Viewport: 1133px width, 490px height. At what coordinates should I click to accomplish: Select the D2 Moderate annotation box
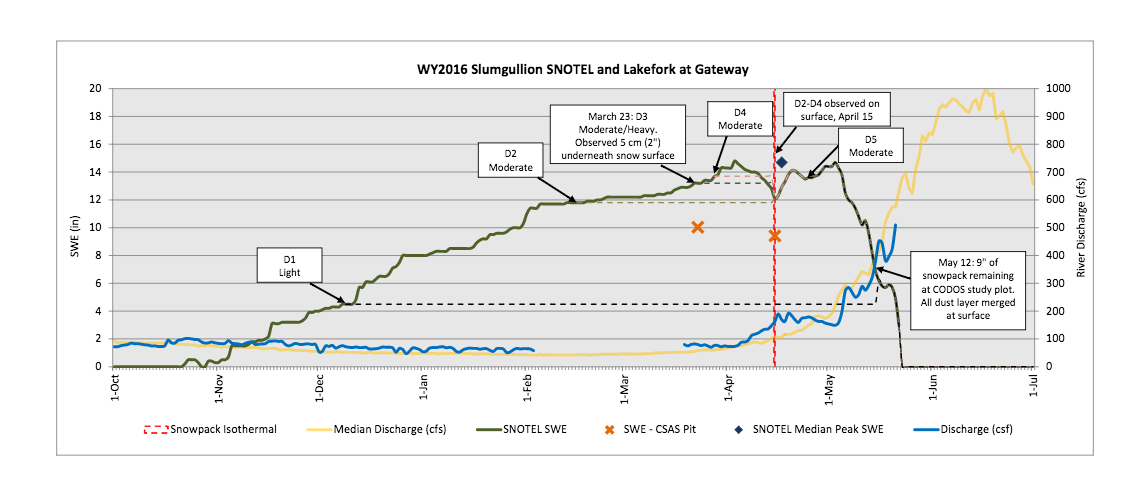510,160
